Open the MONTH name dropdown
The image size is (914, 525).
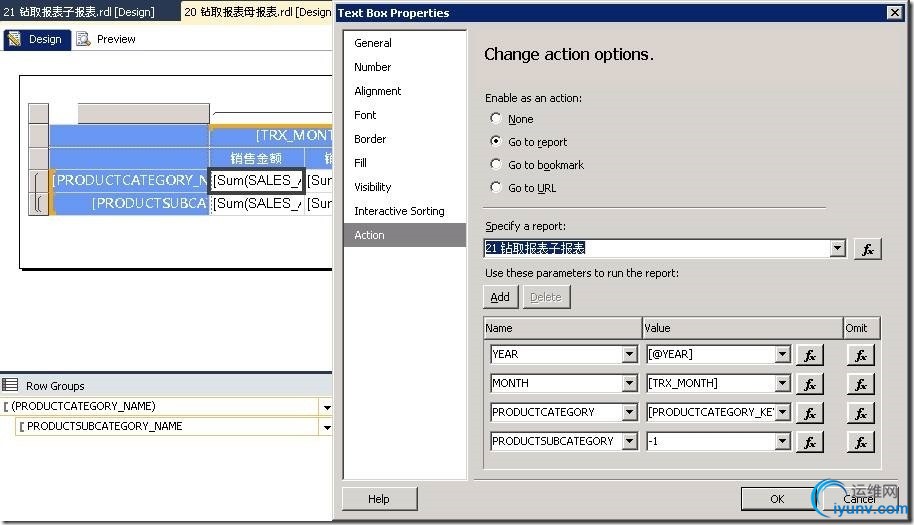coord(630,383)
